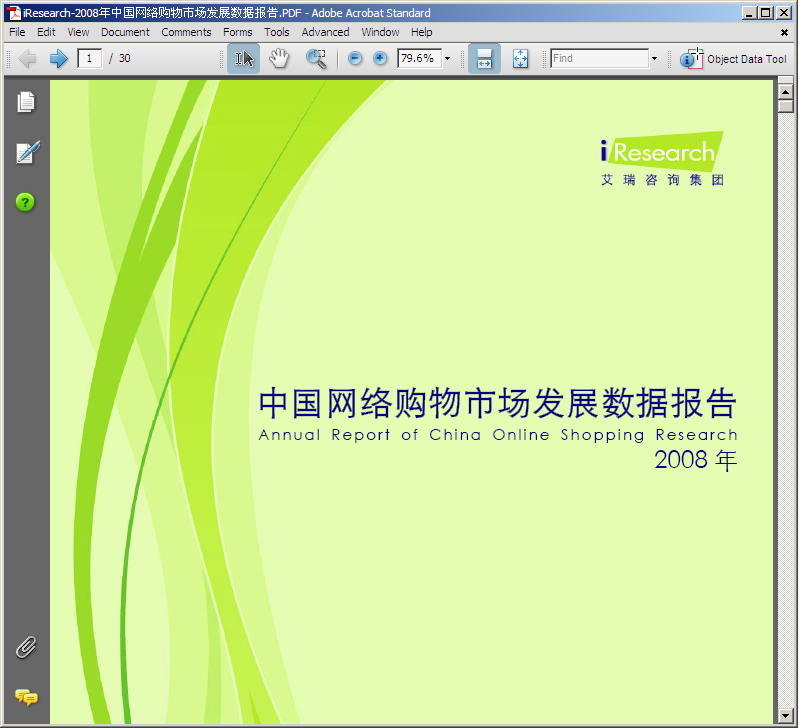Screen dimensions: 798x728
Task: Click the zoom out minus button
Action: point(355,59)
